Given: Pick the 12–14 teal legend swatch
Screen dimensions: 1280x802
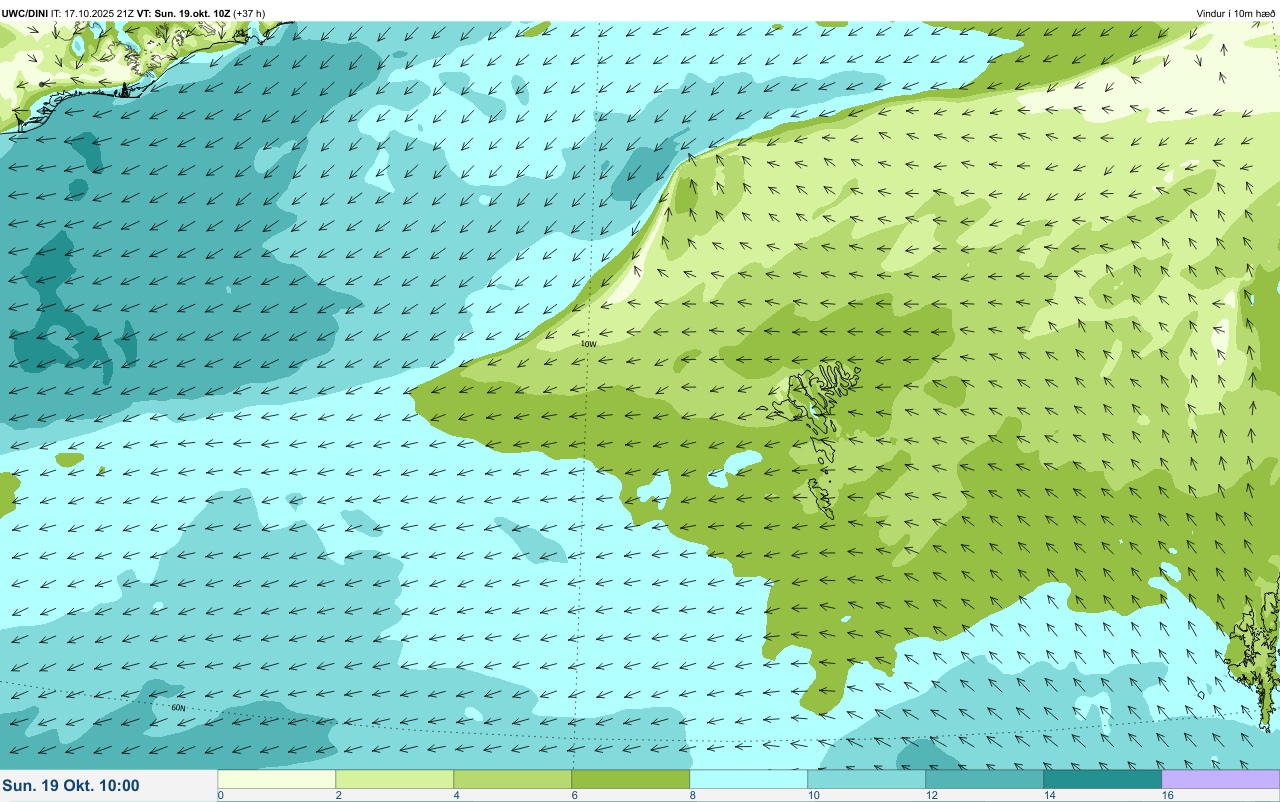Looking at the screenshot, I should 985,779.
